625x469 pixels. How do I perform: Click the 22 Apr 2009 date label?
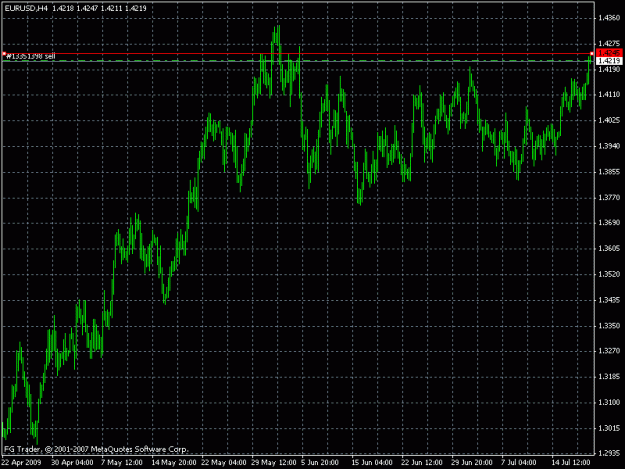(x=22, y=463)
